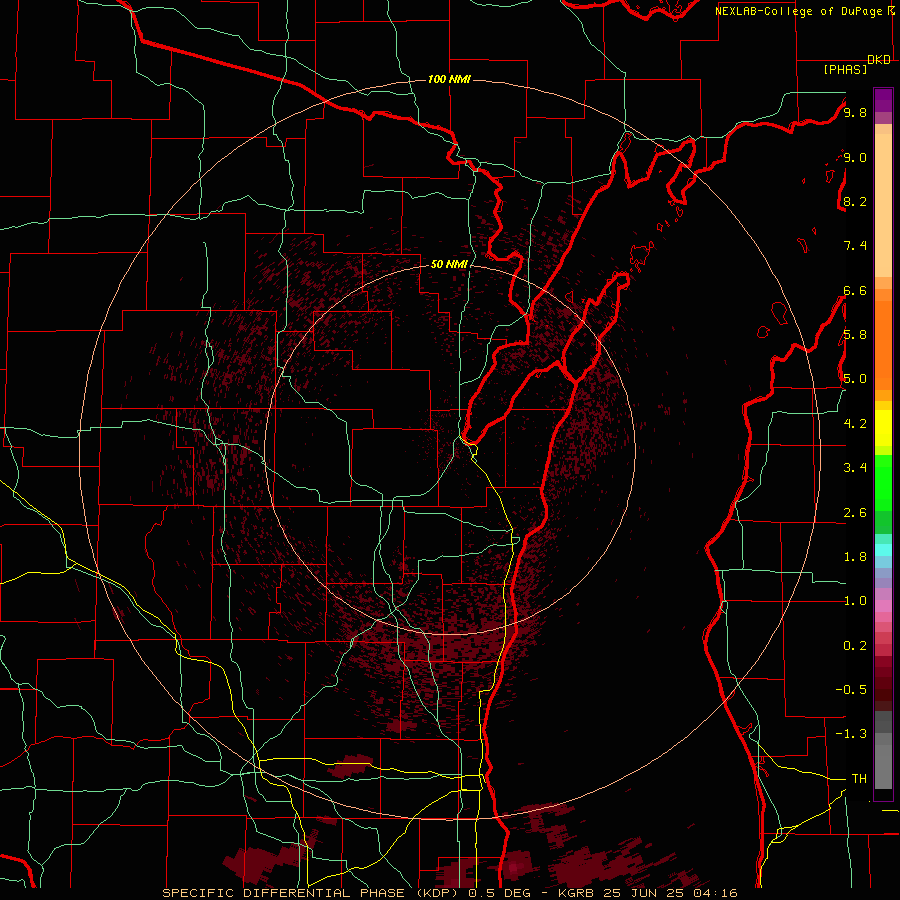Click the bright green segment of the color bar
The image size is (900, 900).
click(x=883, y=482)
